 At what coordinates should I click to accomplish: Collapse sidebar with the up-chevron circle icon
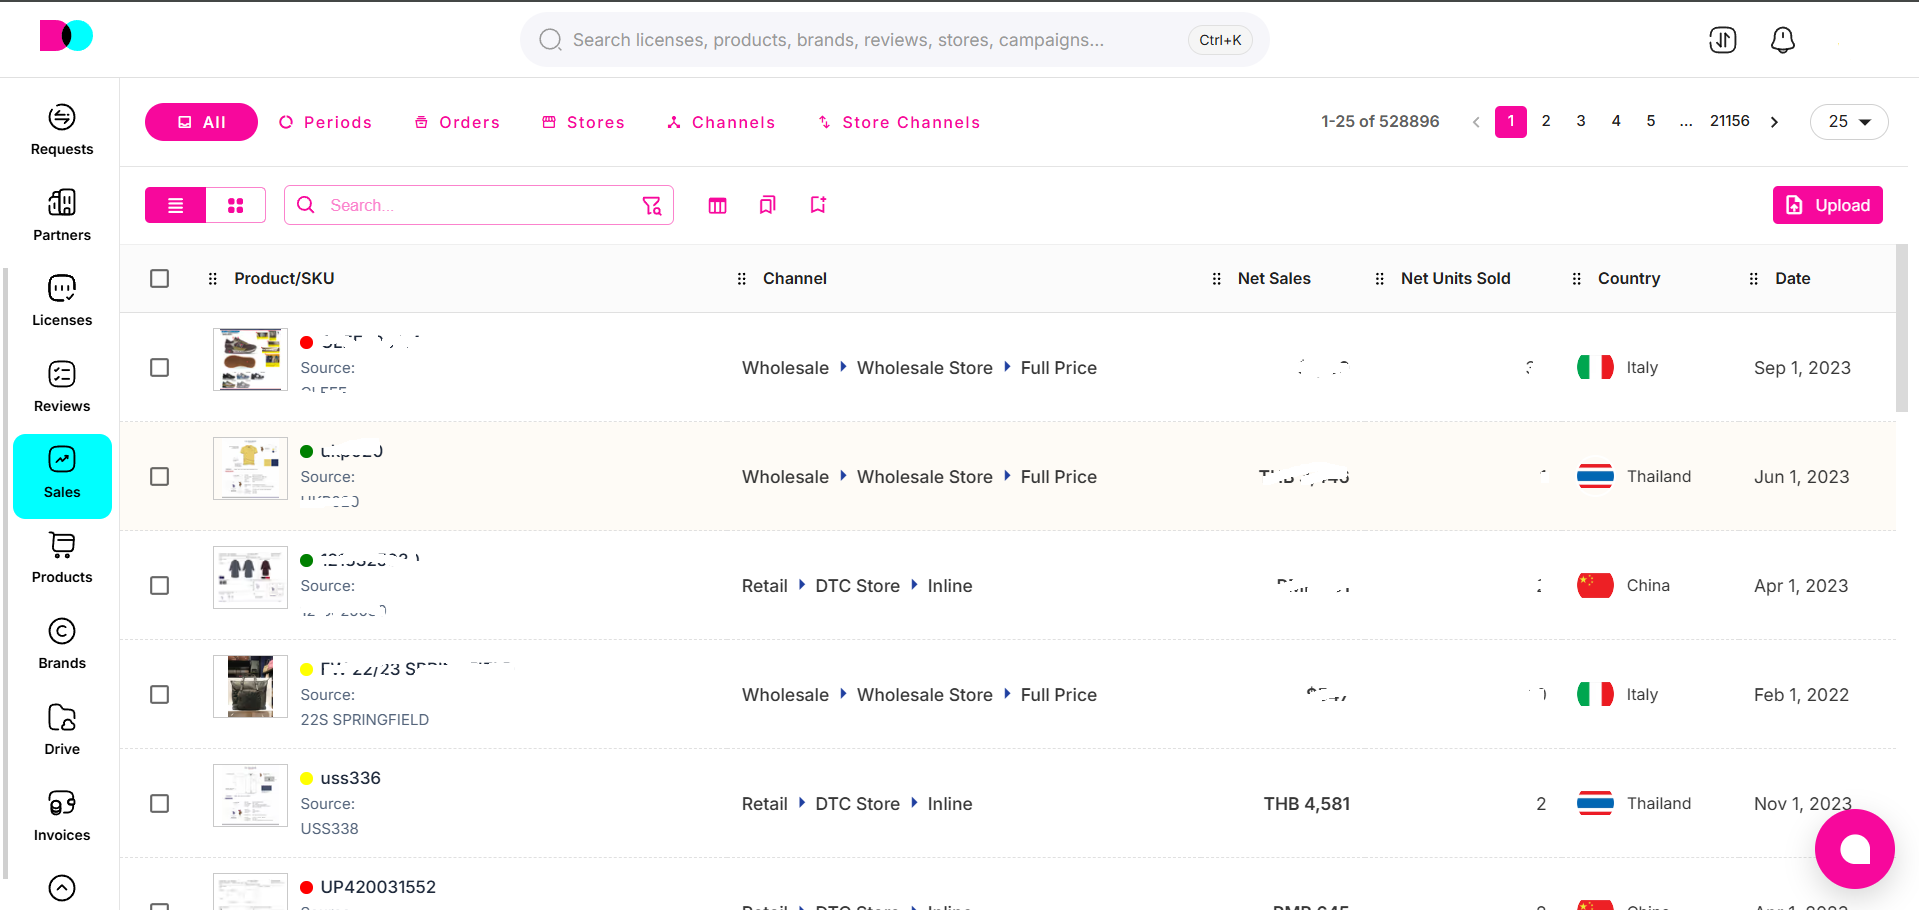point(62,888)
